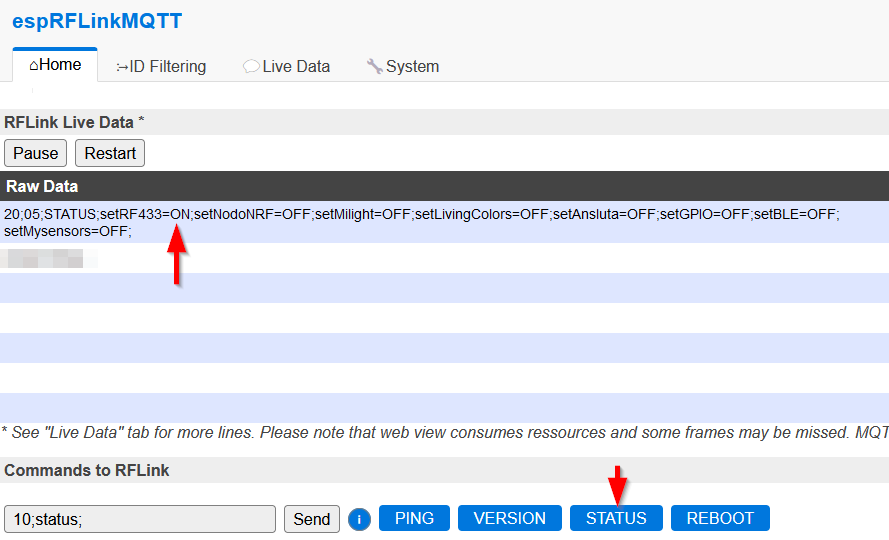Select the STATUS raw data row

pos(420,222)
